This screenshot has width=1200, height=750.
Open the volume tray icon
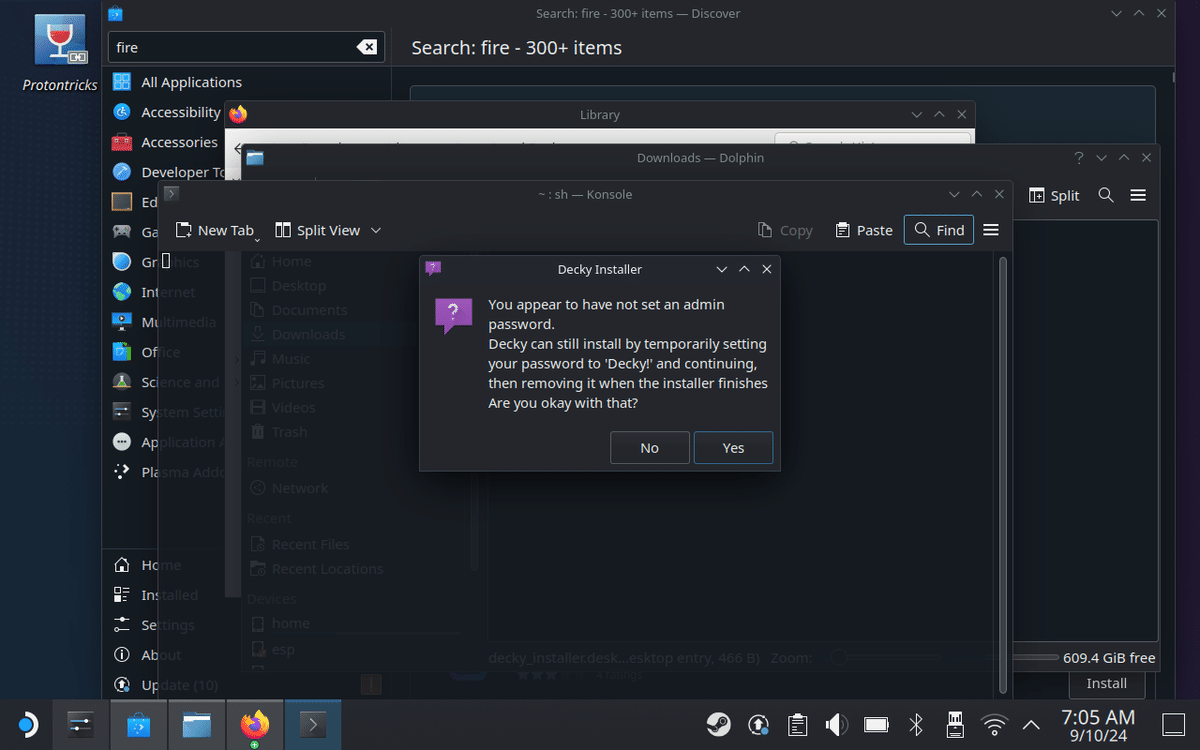click(x=836, y=725)
